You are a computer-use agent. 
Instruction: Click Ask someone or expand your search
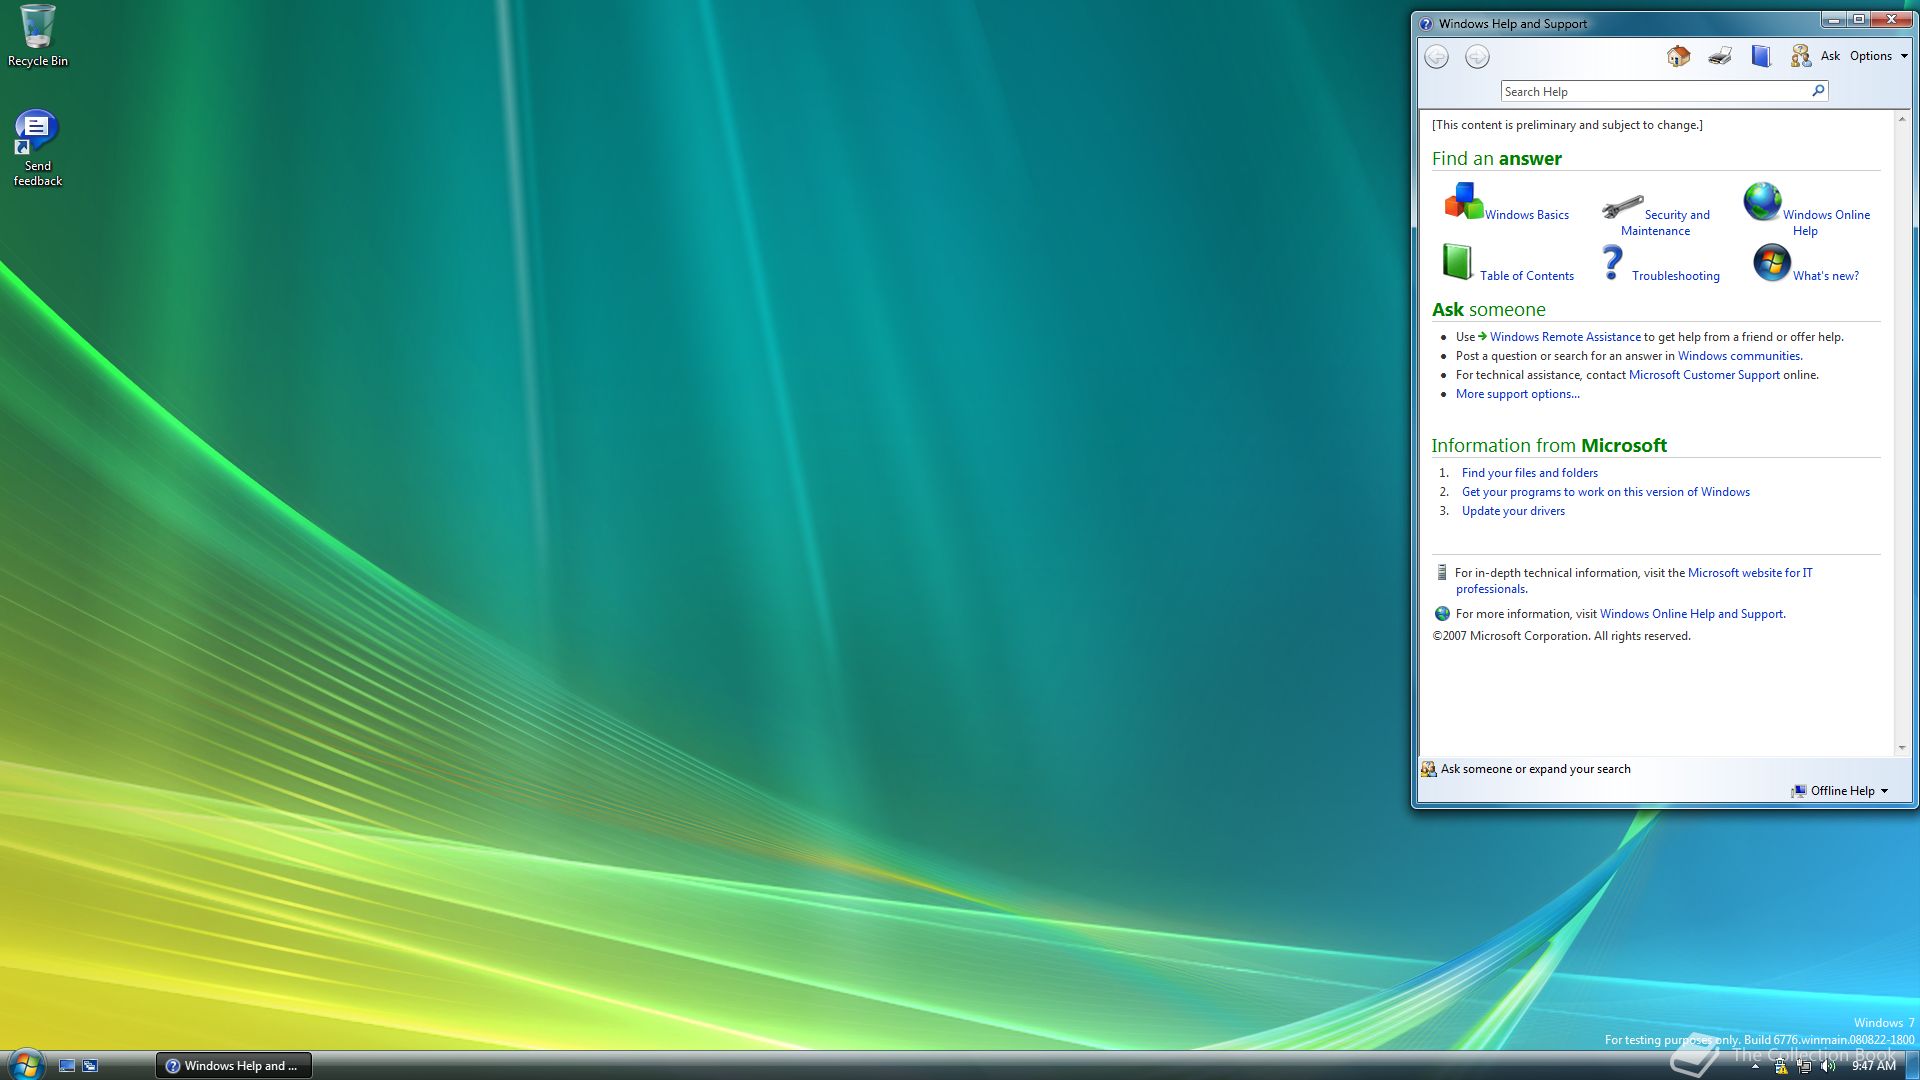1535,769
